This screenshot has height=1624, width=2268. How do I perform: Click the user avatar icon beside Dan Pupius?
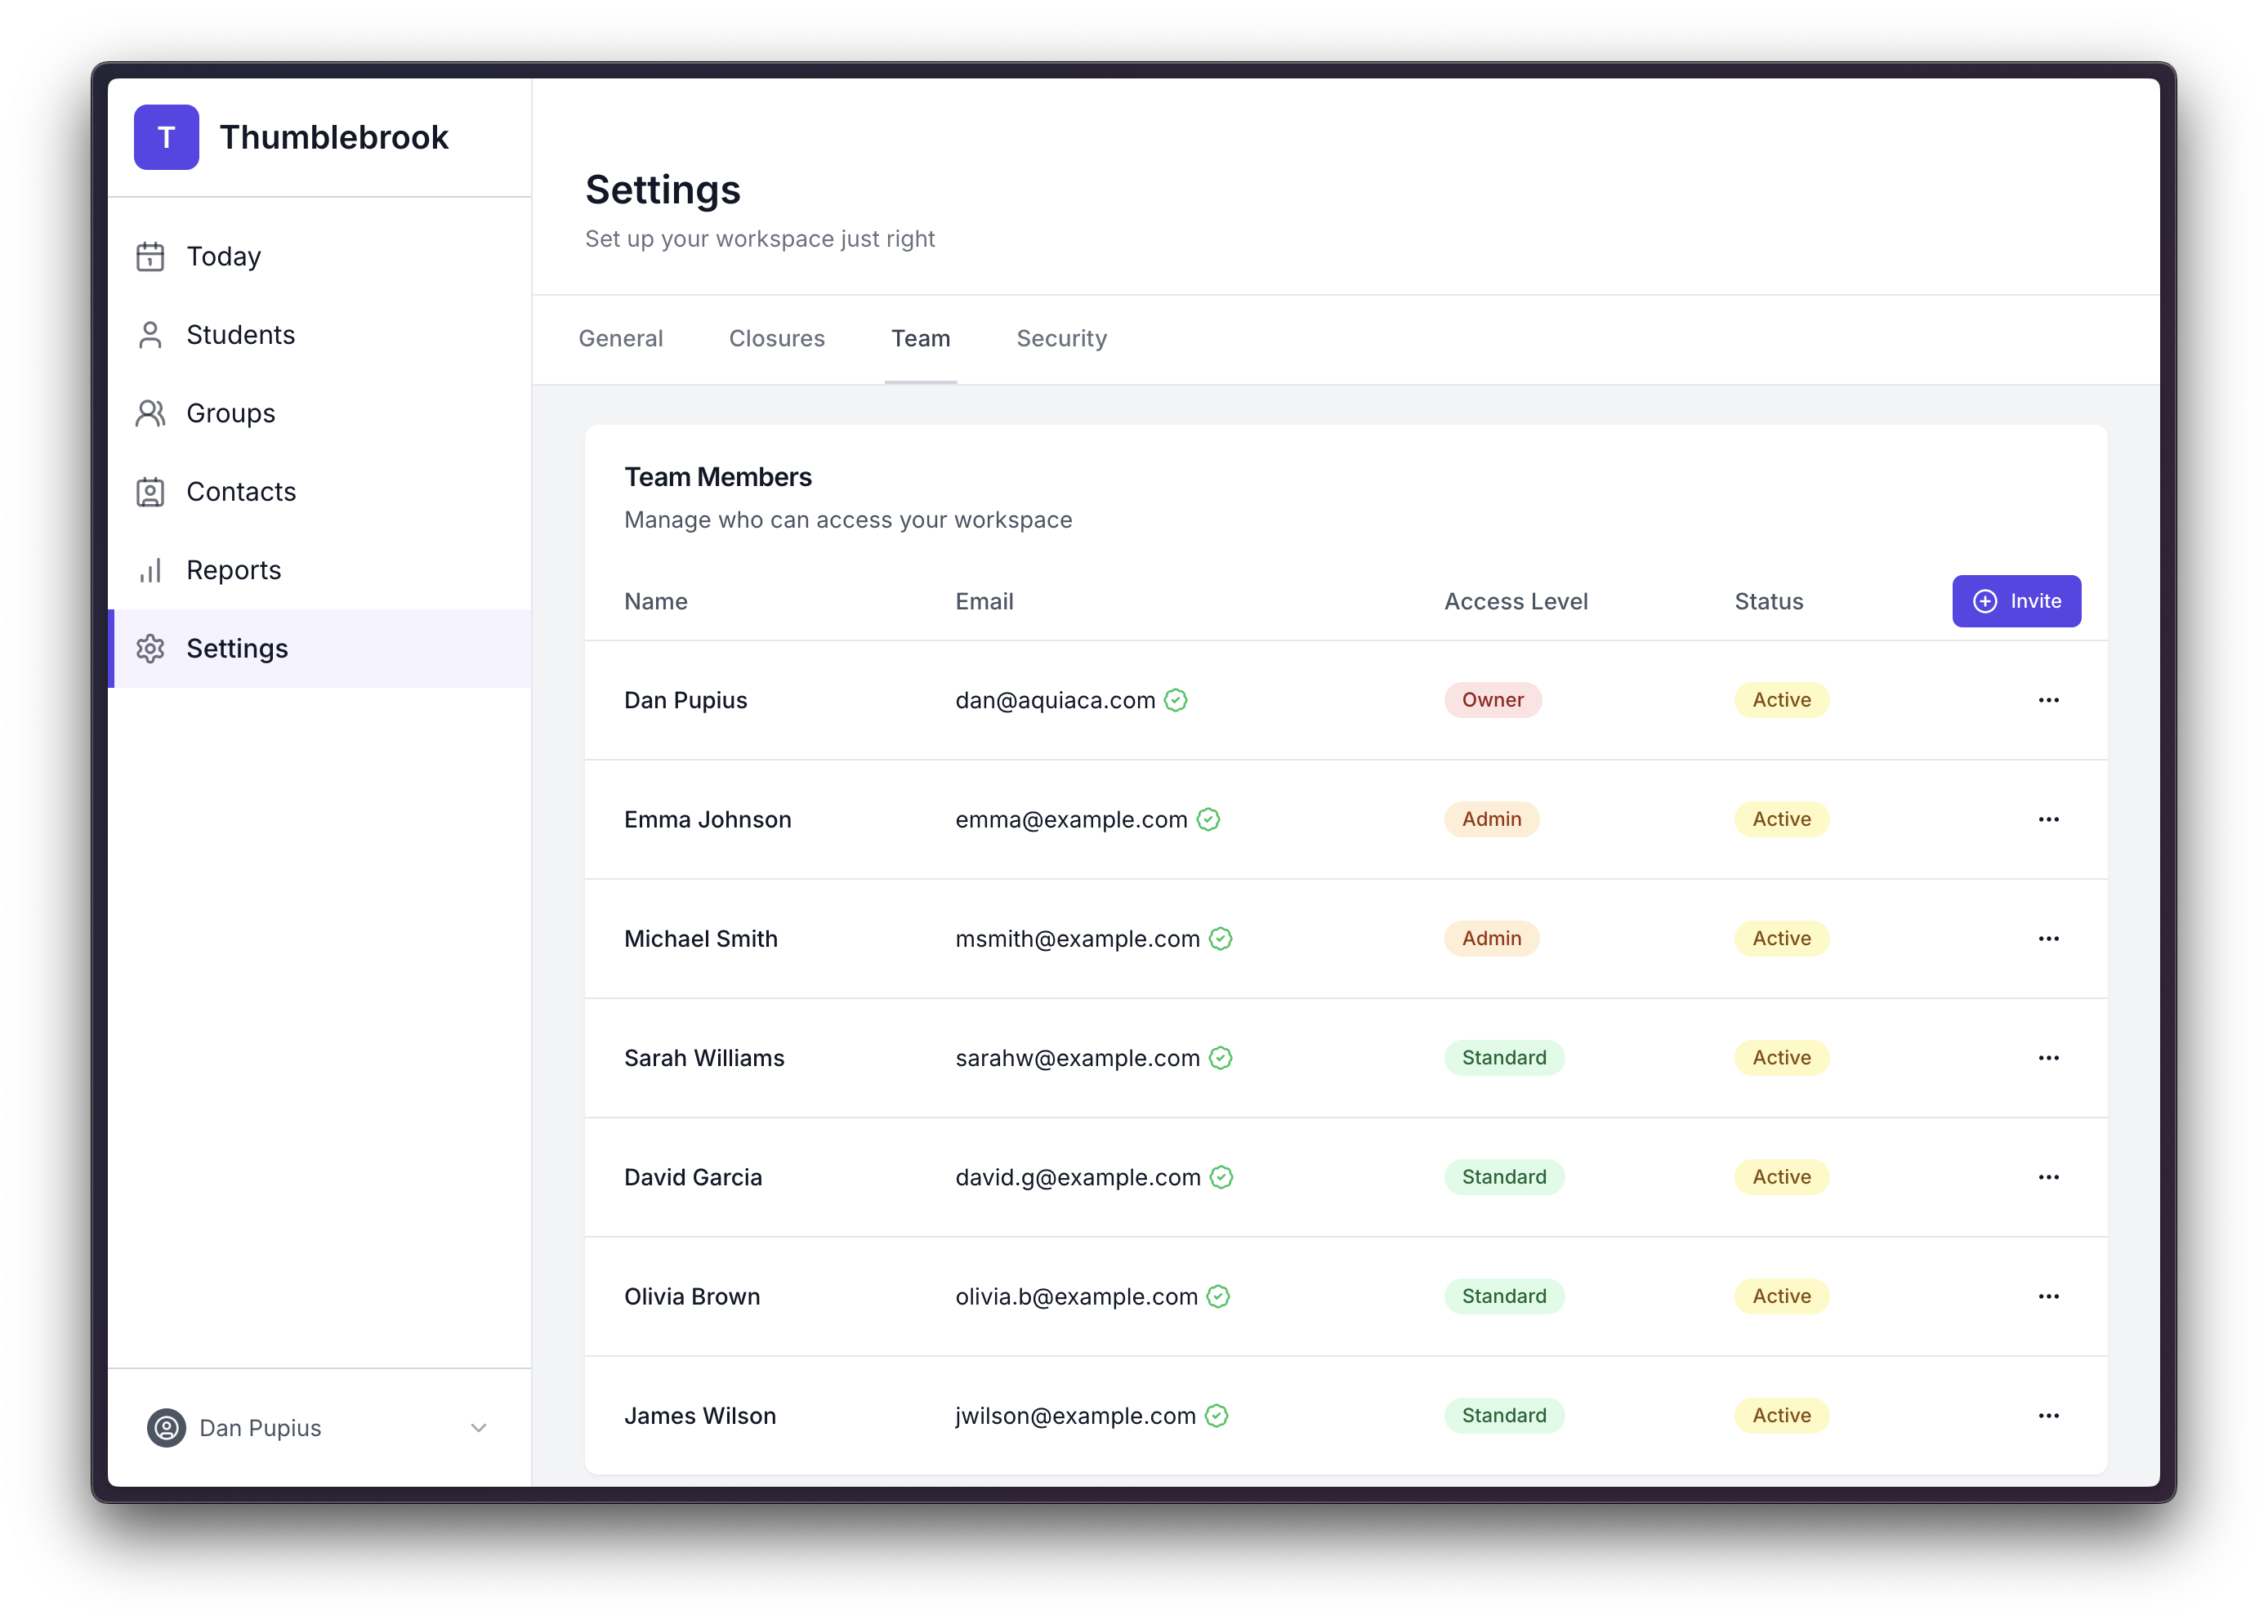(x=166, y=1428)
